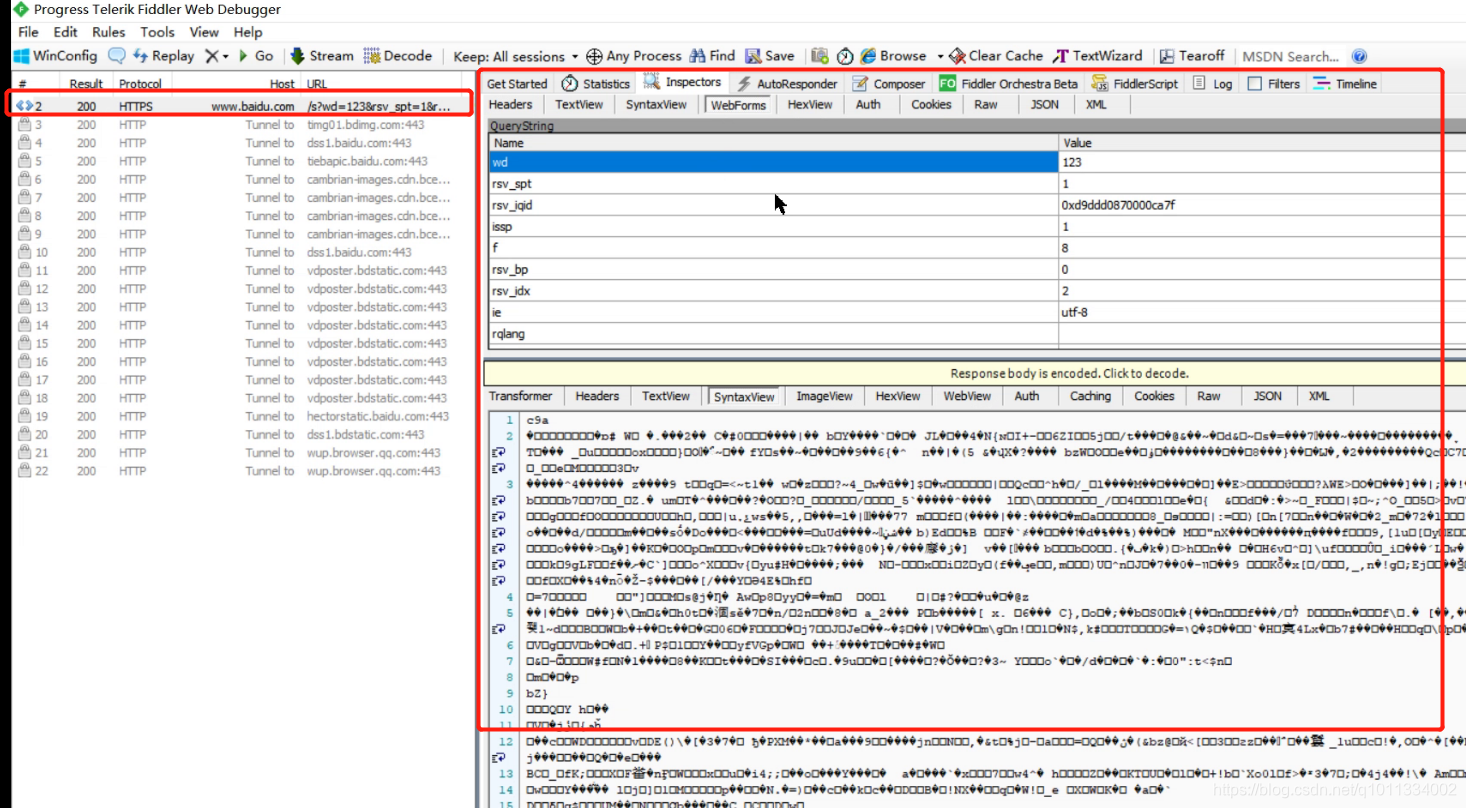1466x808 pixels.
Task: Switch to the Statistics tab
Action: (596, 84)
